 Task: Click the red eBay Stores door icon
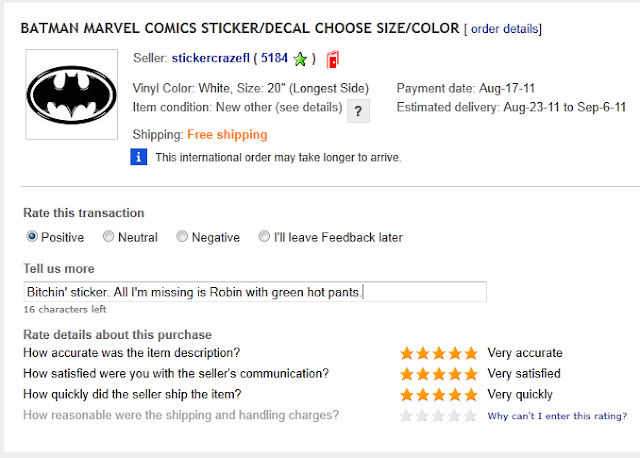click(x=333, y=60)
